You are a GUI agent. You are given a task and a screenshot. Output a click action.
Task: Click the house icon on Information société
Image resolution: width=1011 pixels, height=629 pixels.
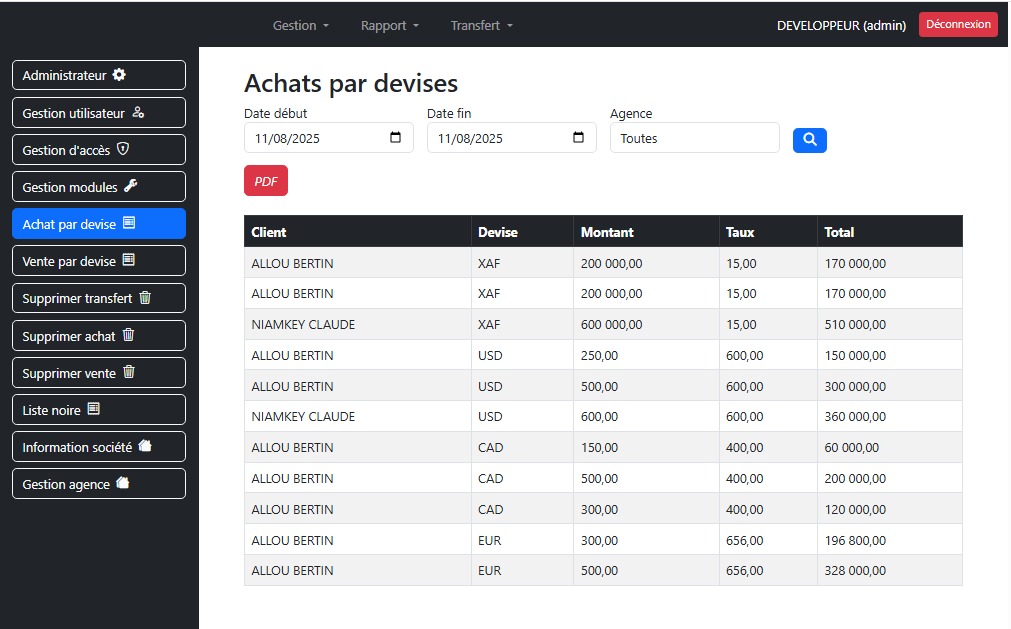(145, 447)
